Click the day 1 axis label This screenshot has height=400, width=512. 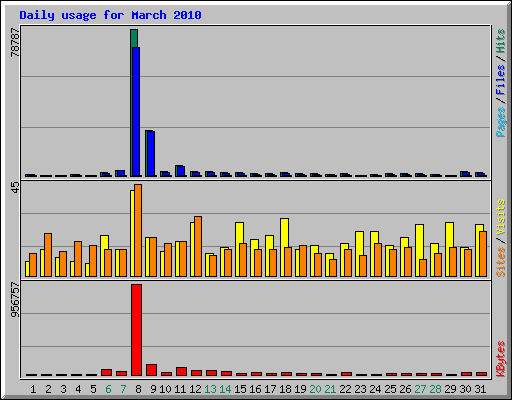click(x=33, y=389)
